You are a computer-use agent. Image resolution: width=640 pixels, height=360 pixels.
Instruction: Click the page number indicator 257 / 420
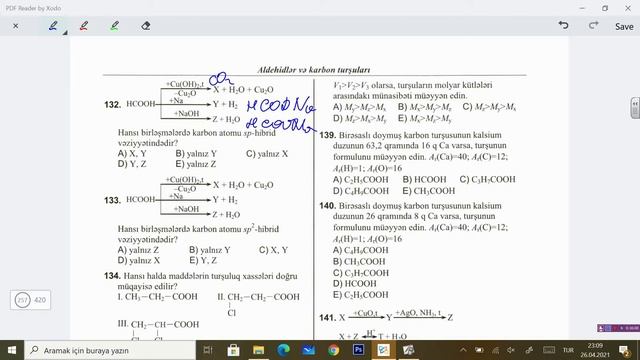(31, 300)
